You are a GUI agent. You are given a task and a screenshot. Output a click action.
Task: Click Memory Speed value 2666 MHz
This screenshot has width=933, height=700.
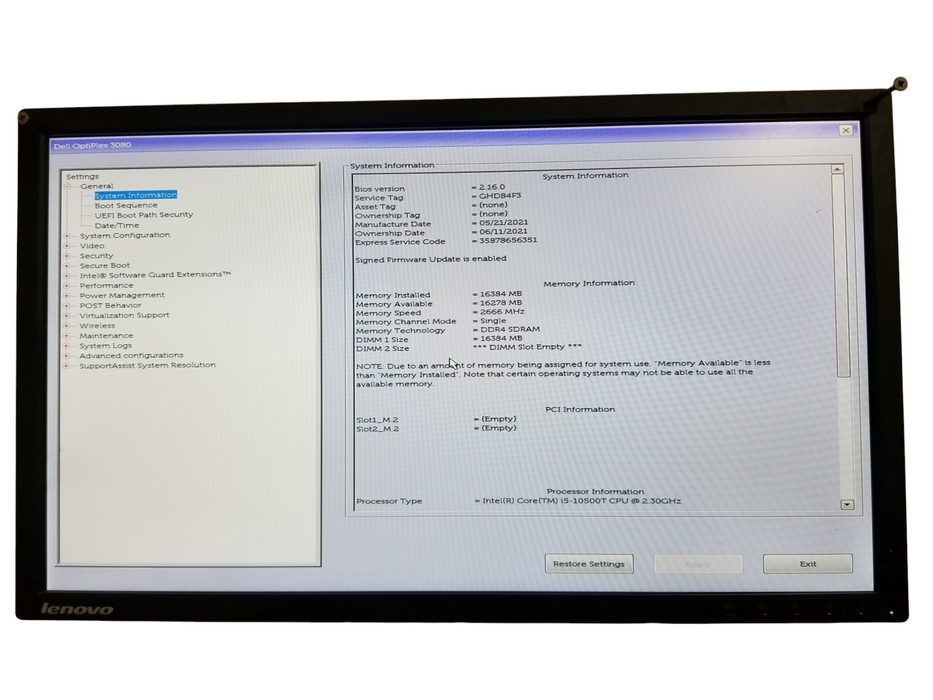(x=503, y=312)
